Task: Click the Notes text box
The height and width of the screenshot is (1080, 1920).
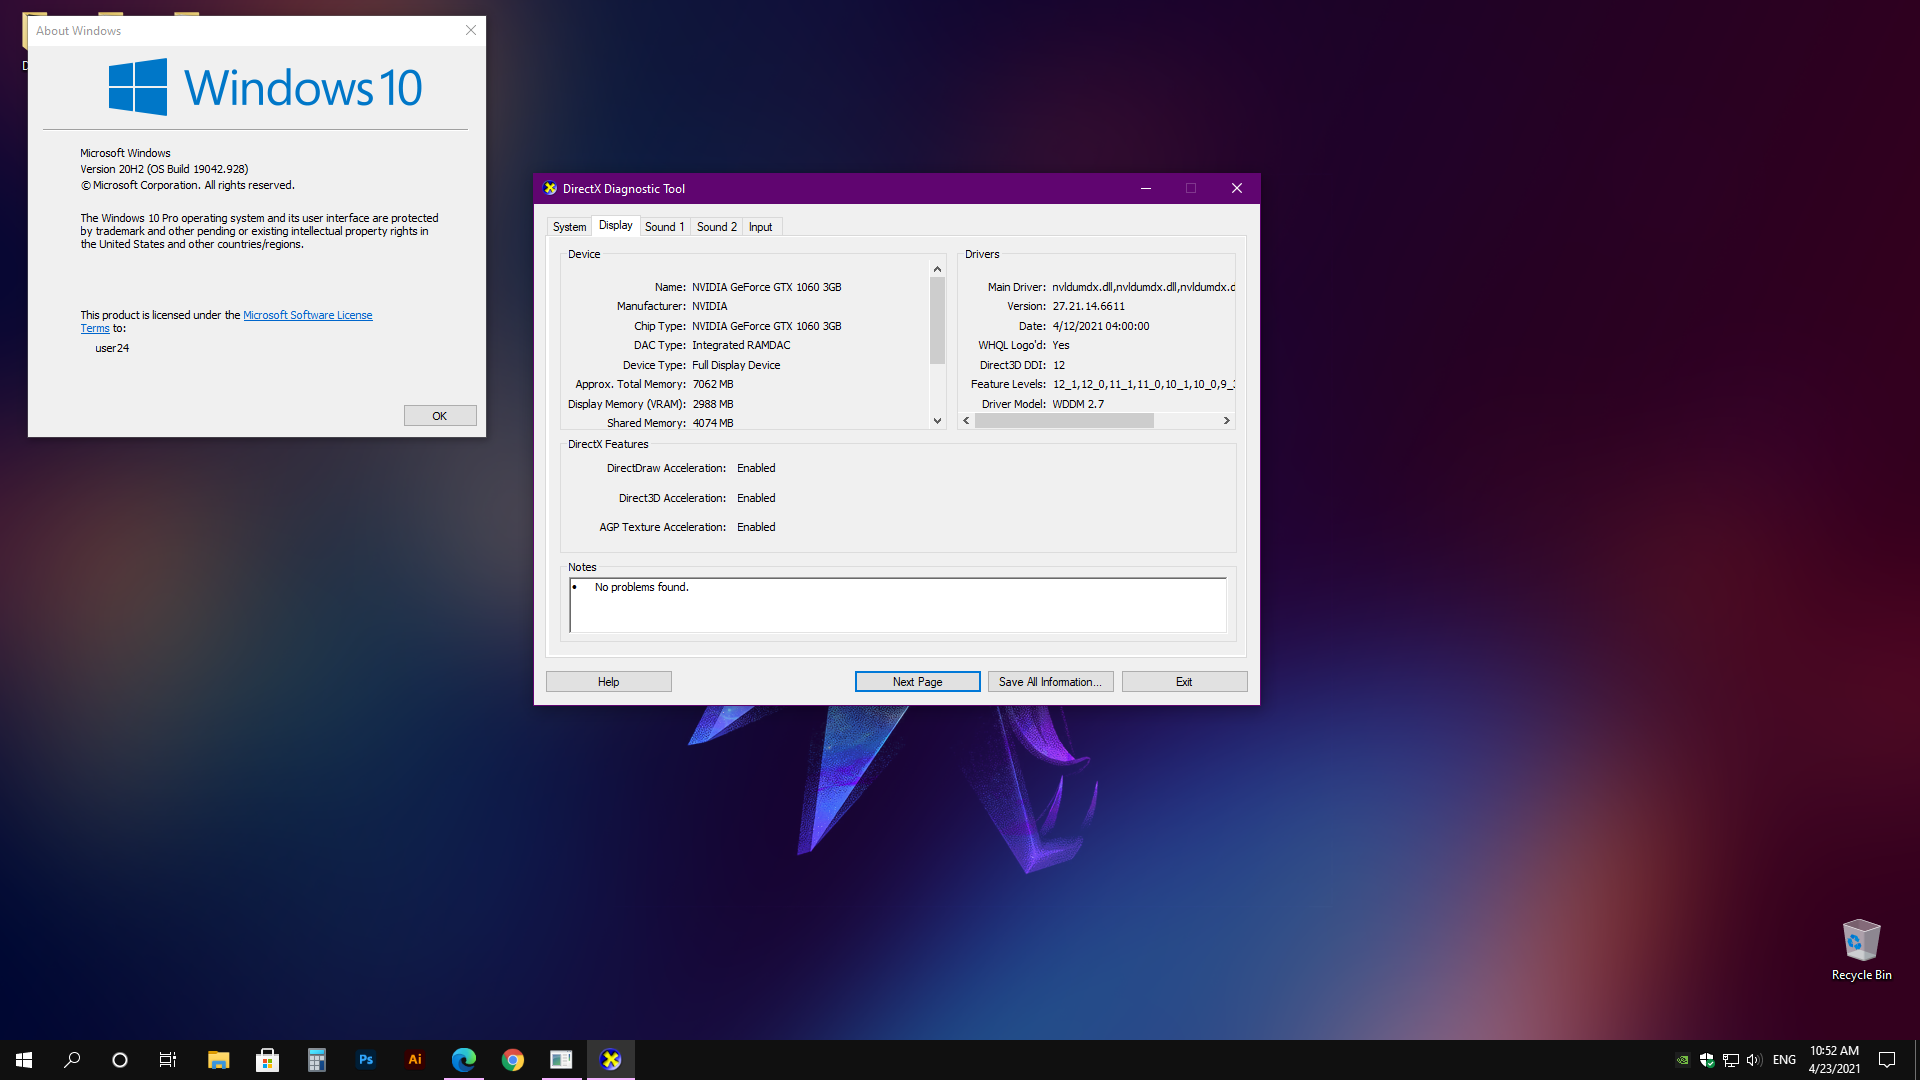Action: click(898, 605)
